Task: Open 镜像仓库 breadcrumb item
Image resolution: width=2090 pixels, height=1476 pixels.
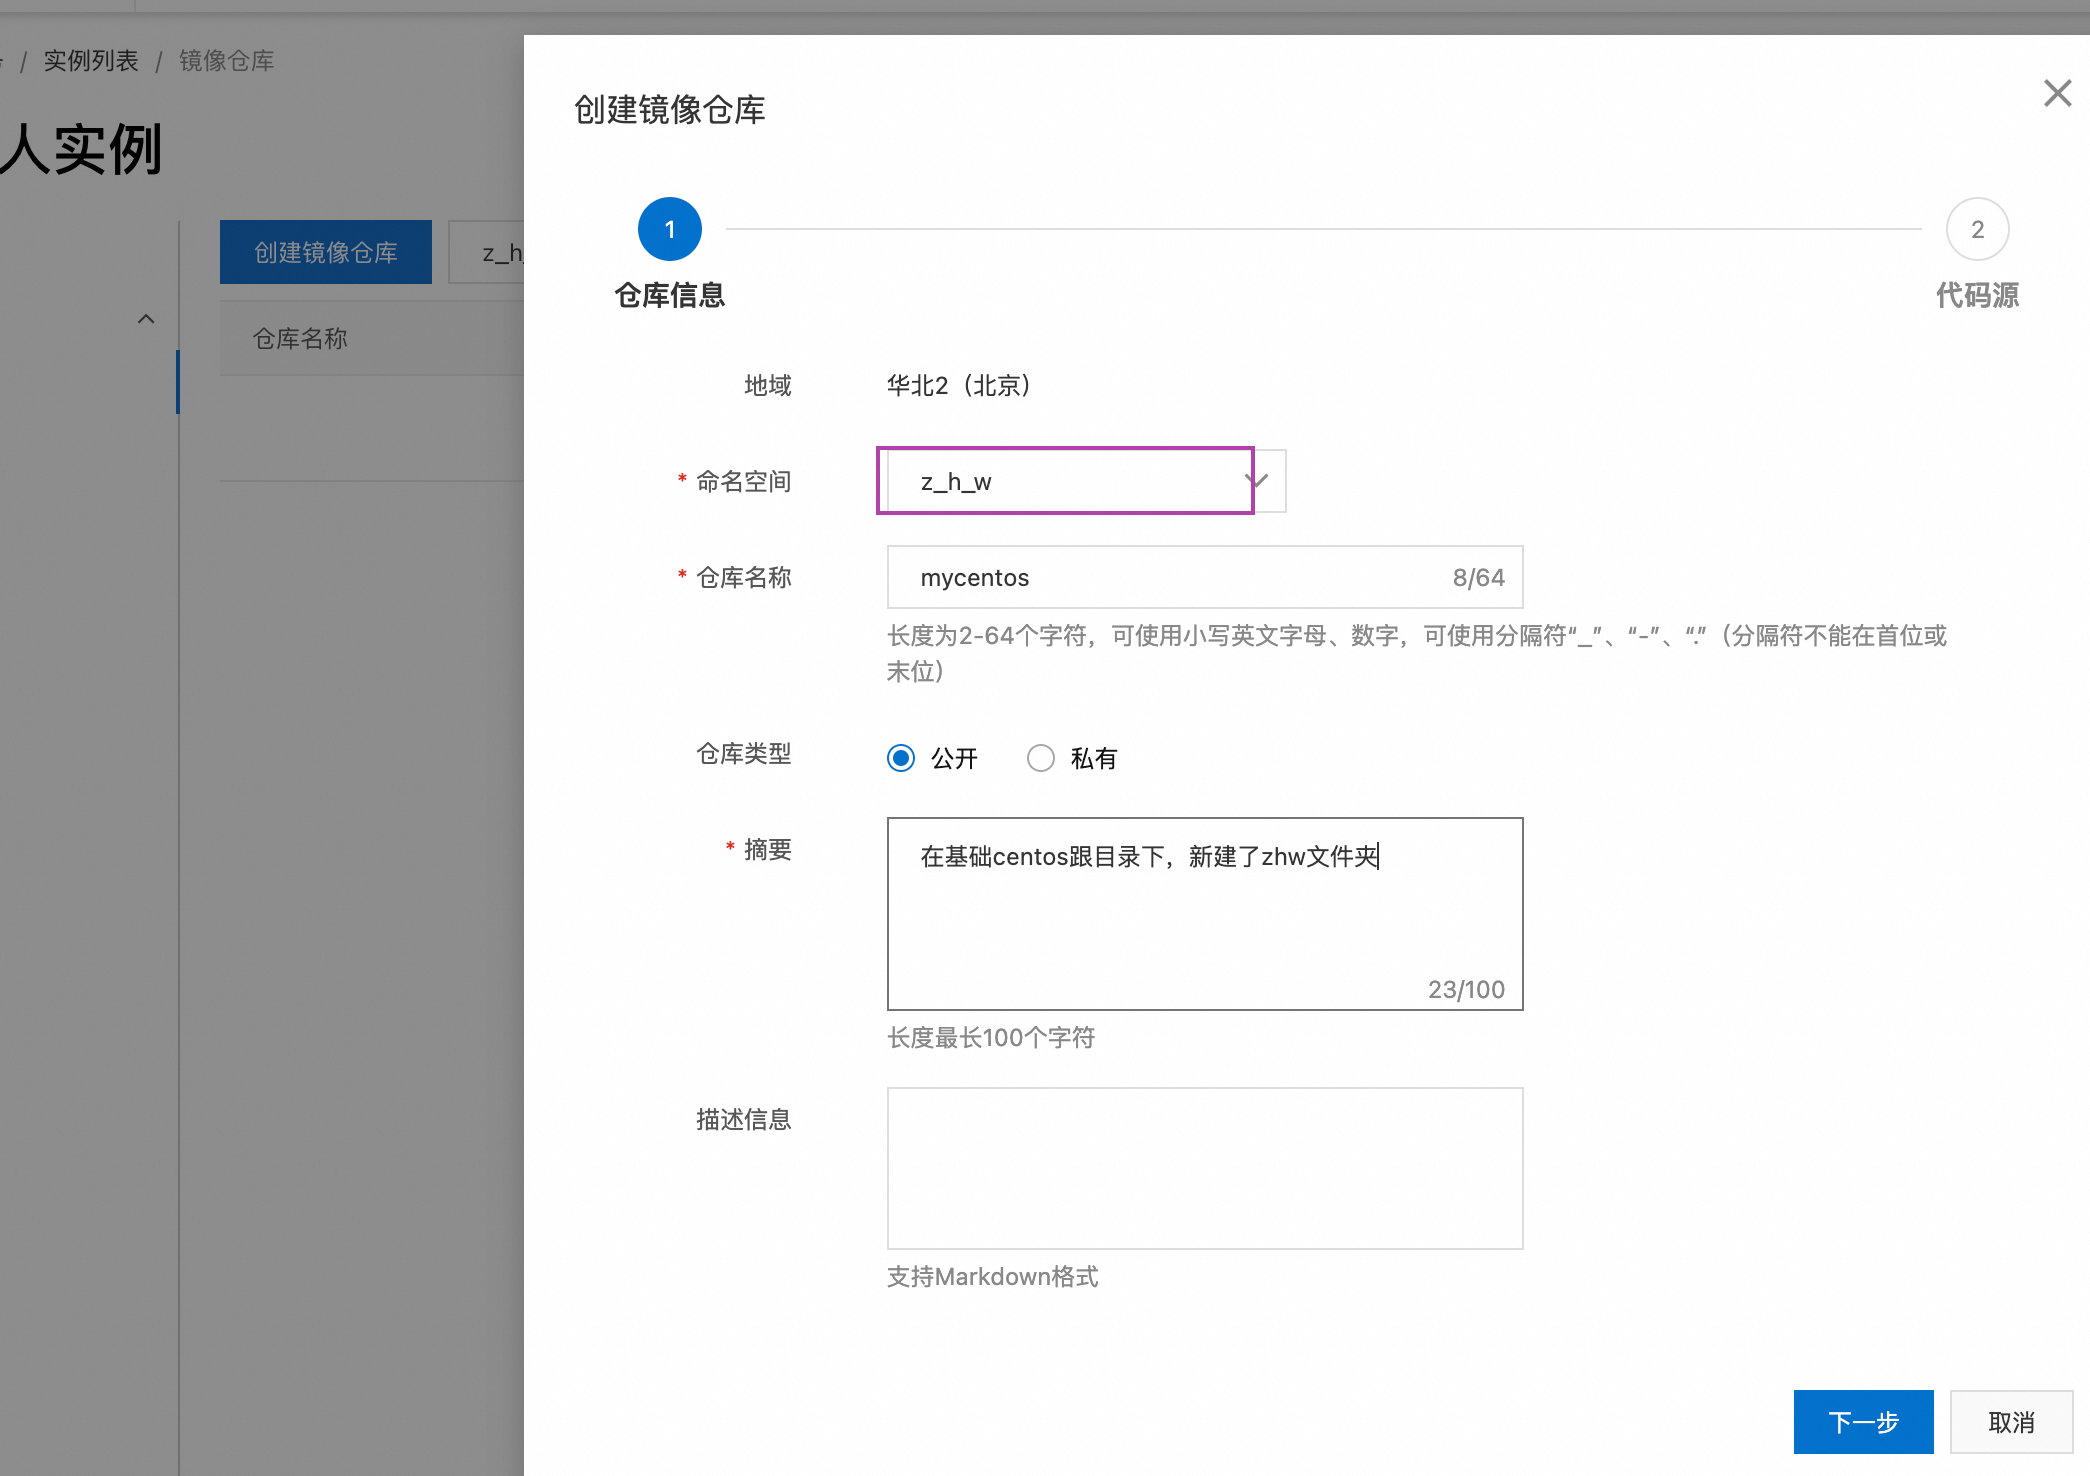Action: pos(226,61)
